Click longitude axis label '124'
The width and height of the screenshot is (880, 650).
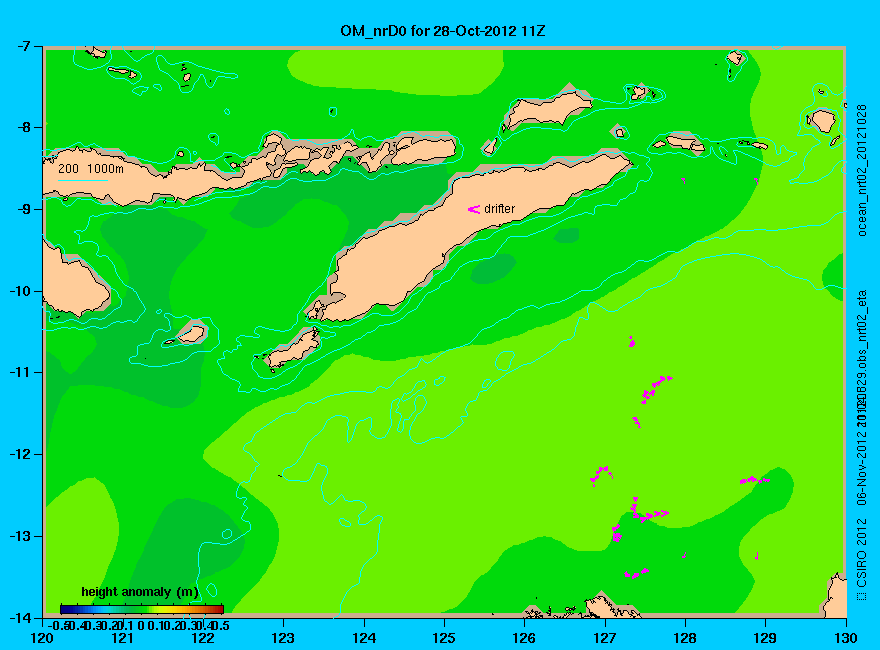click(364, 638)
